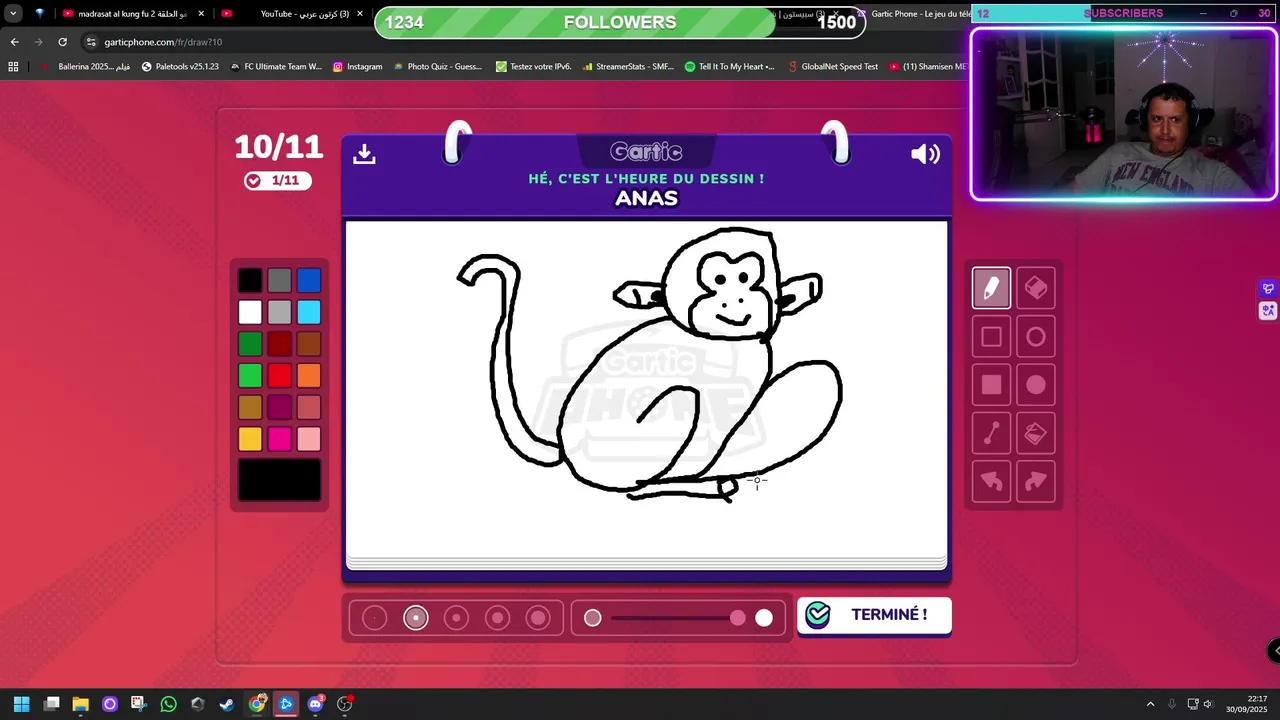Viewport: 1280px width, 720px height.
Task: Switch to Discord in the taskbar
Action: 316,704
